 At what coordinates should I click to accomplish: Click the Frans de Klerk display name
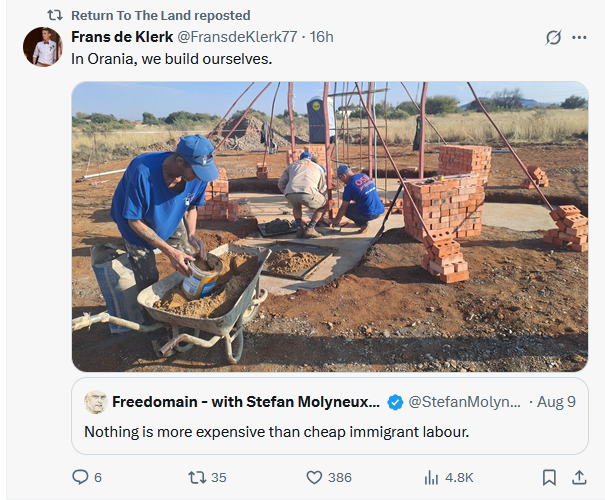(x=122, y=37)
